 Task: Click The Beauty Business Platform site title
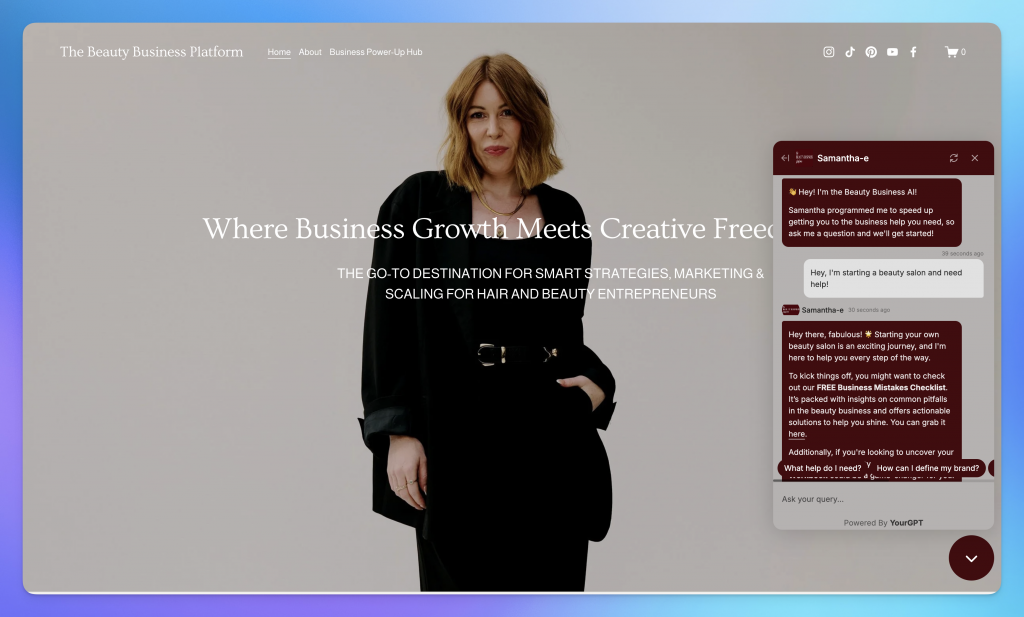151,52
